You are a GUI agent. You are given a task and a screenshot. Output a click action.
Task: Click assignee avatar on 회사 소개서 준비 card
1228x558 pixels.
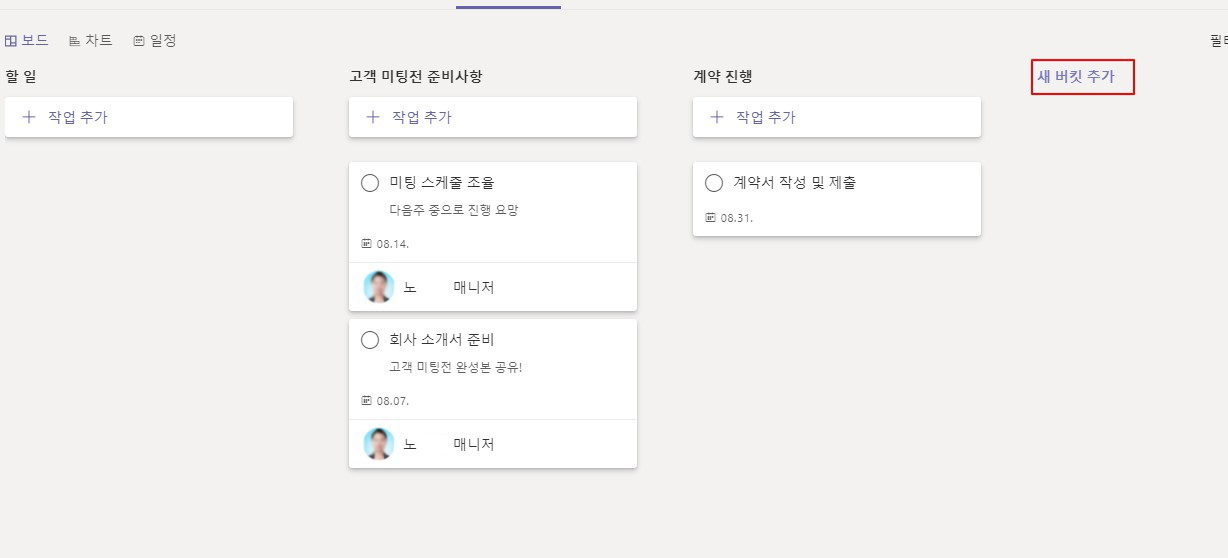point(379,444)
